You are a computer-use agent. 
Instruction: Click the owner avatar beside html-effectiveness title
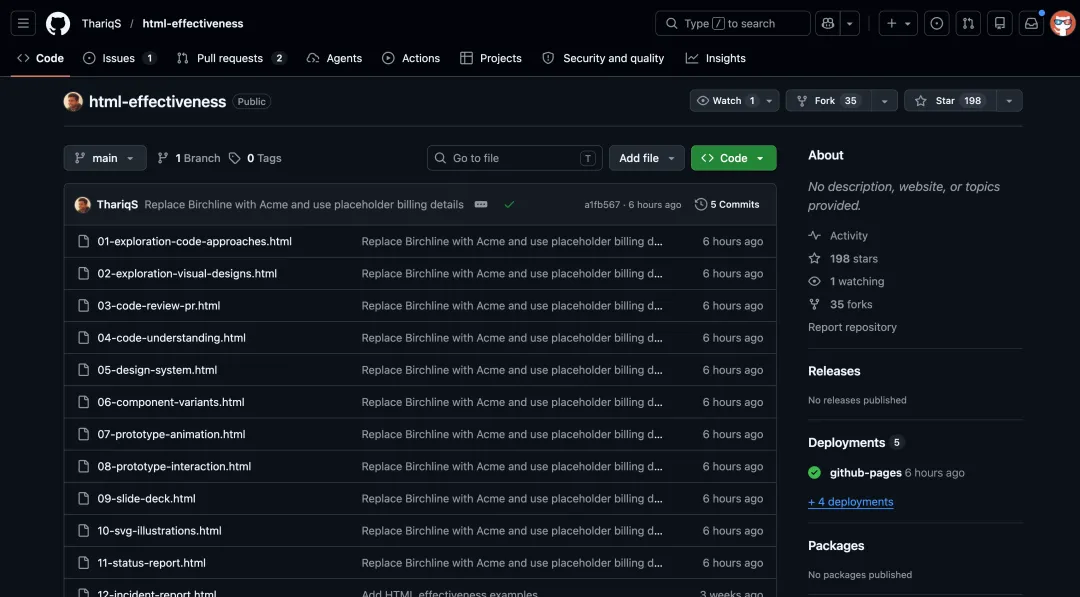73,101
